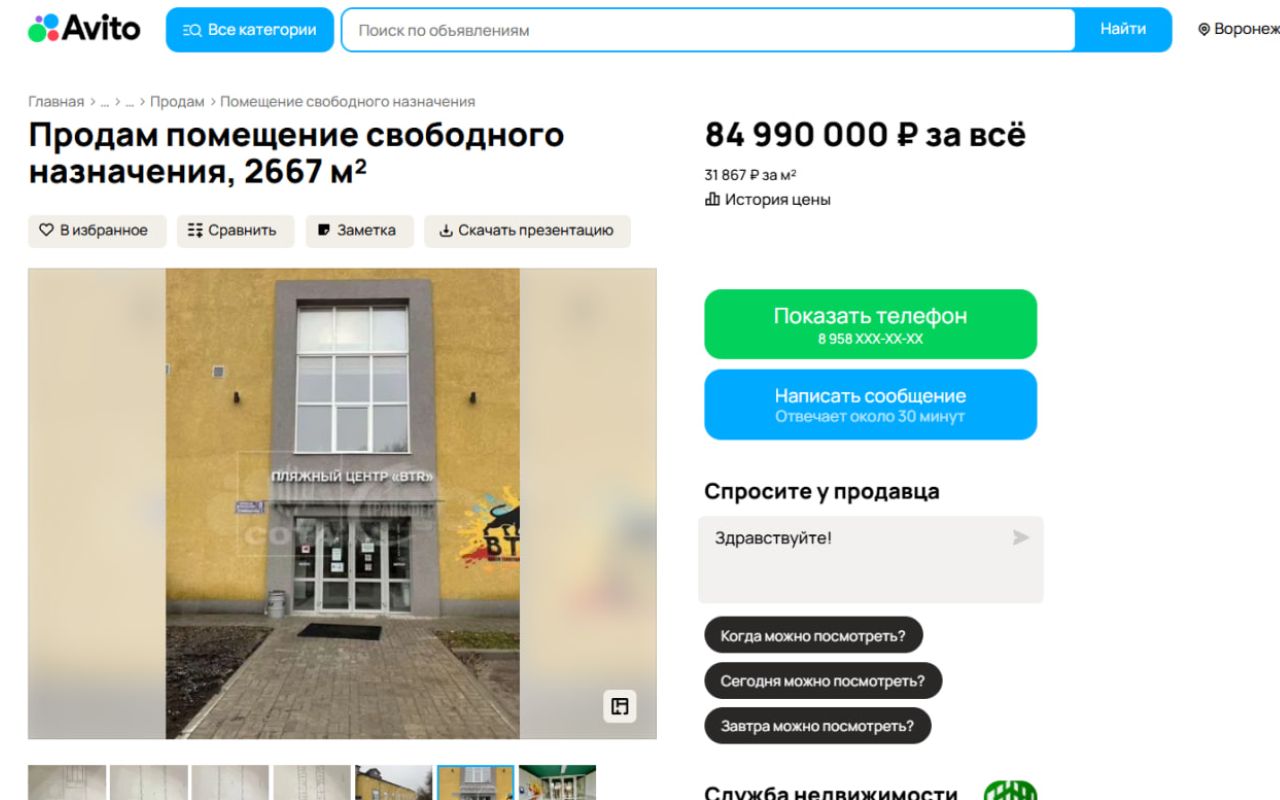Open the Все категории menu
Screen dimensions: 1280x800
point(249,30)
